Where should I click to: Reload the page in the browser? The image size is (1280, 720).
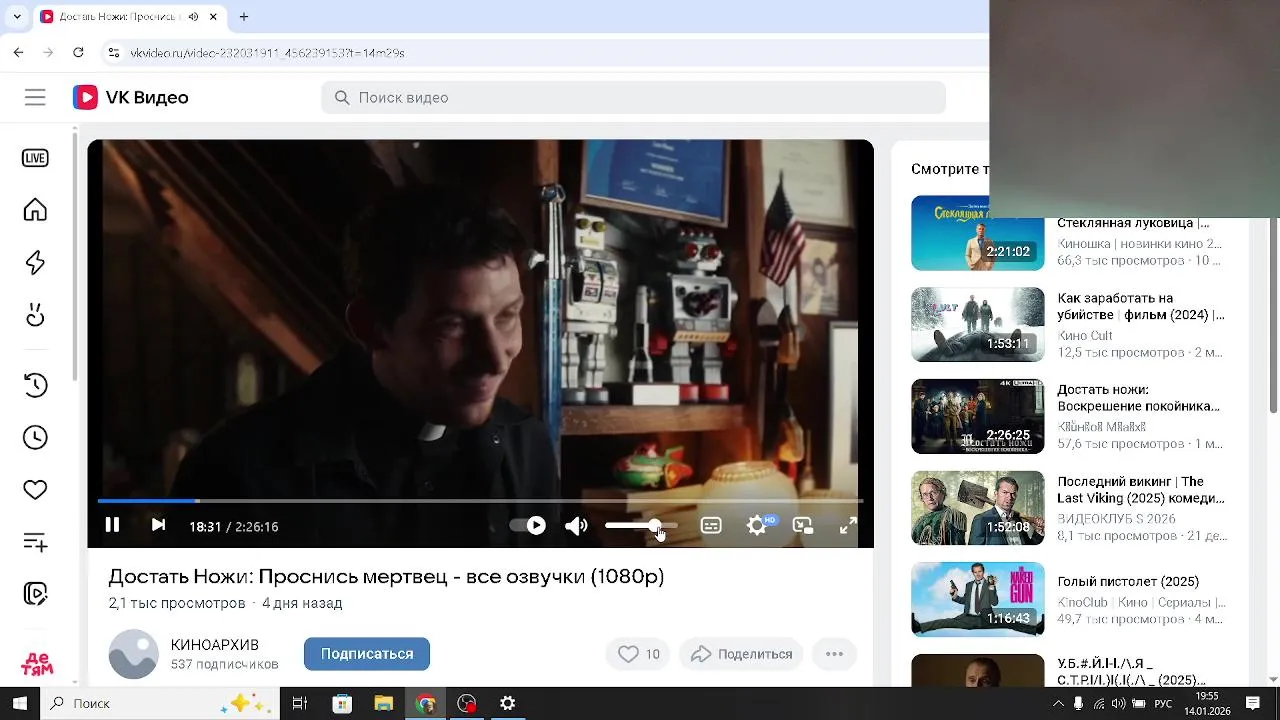pos(78,52)
